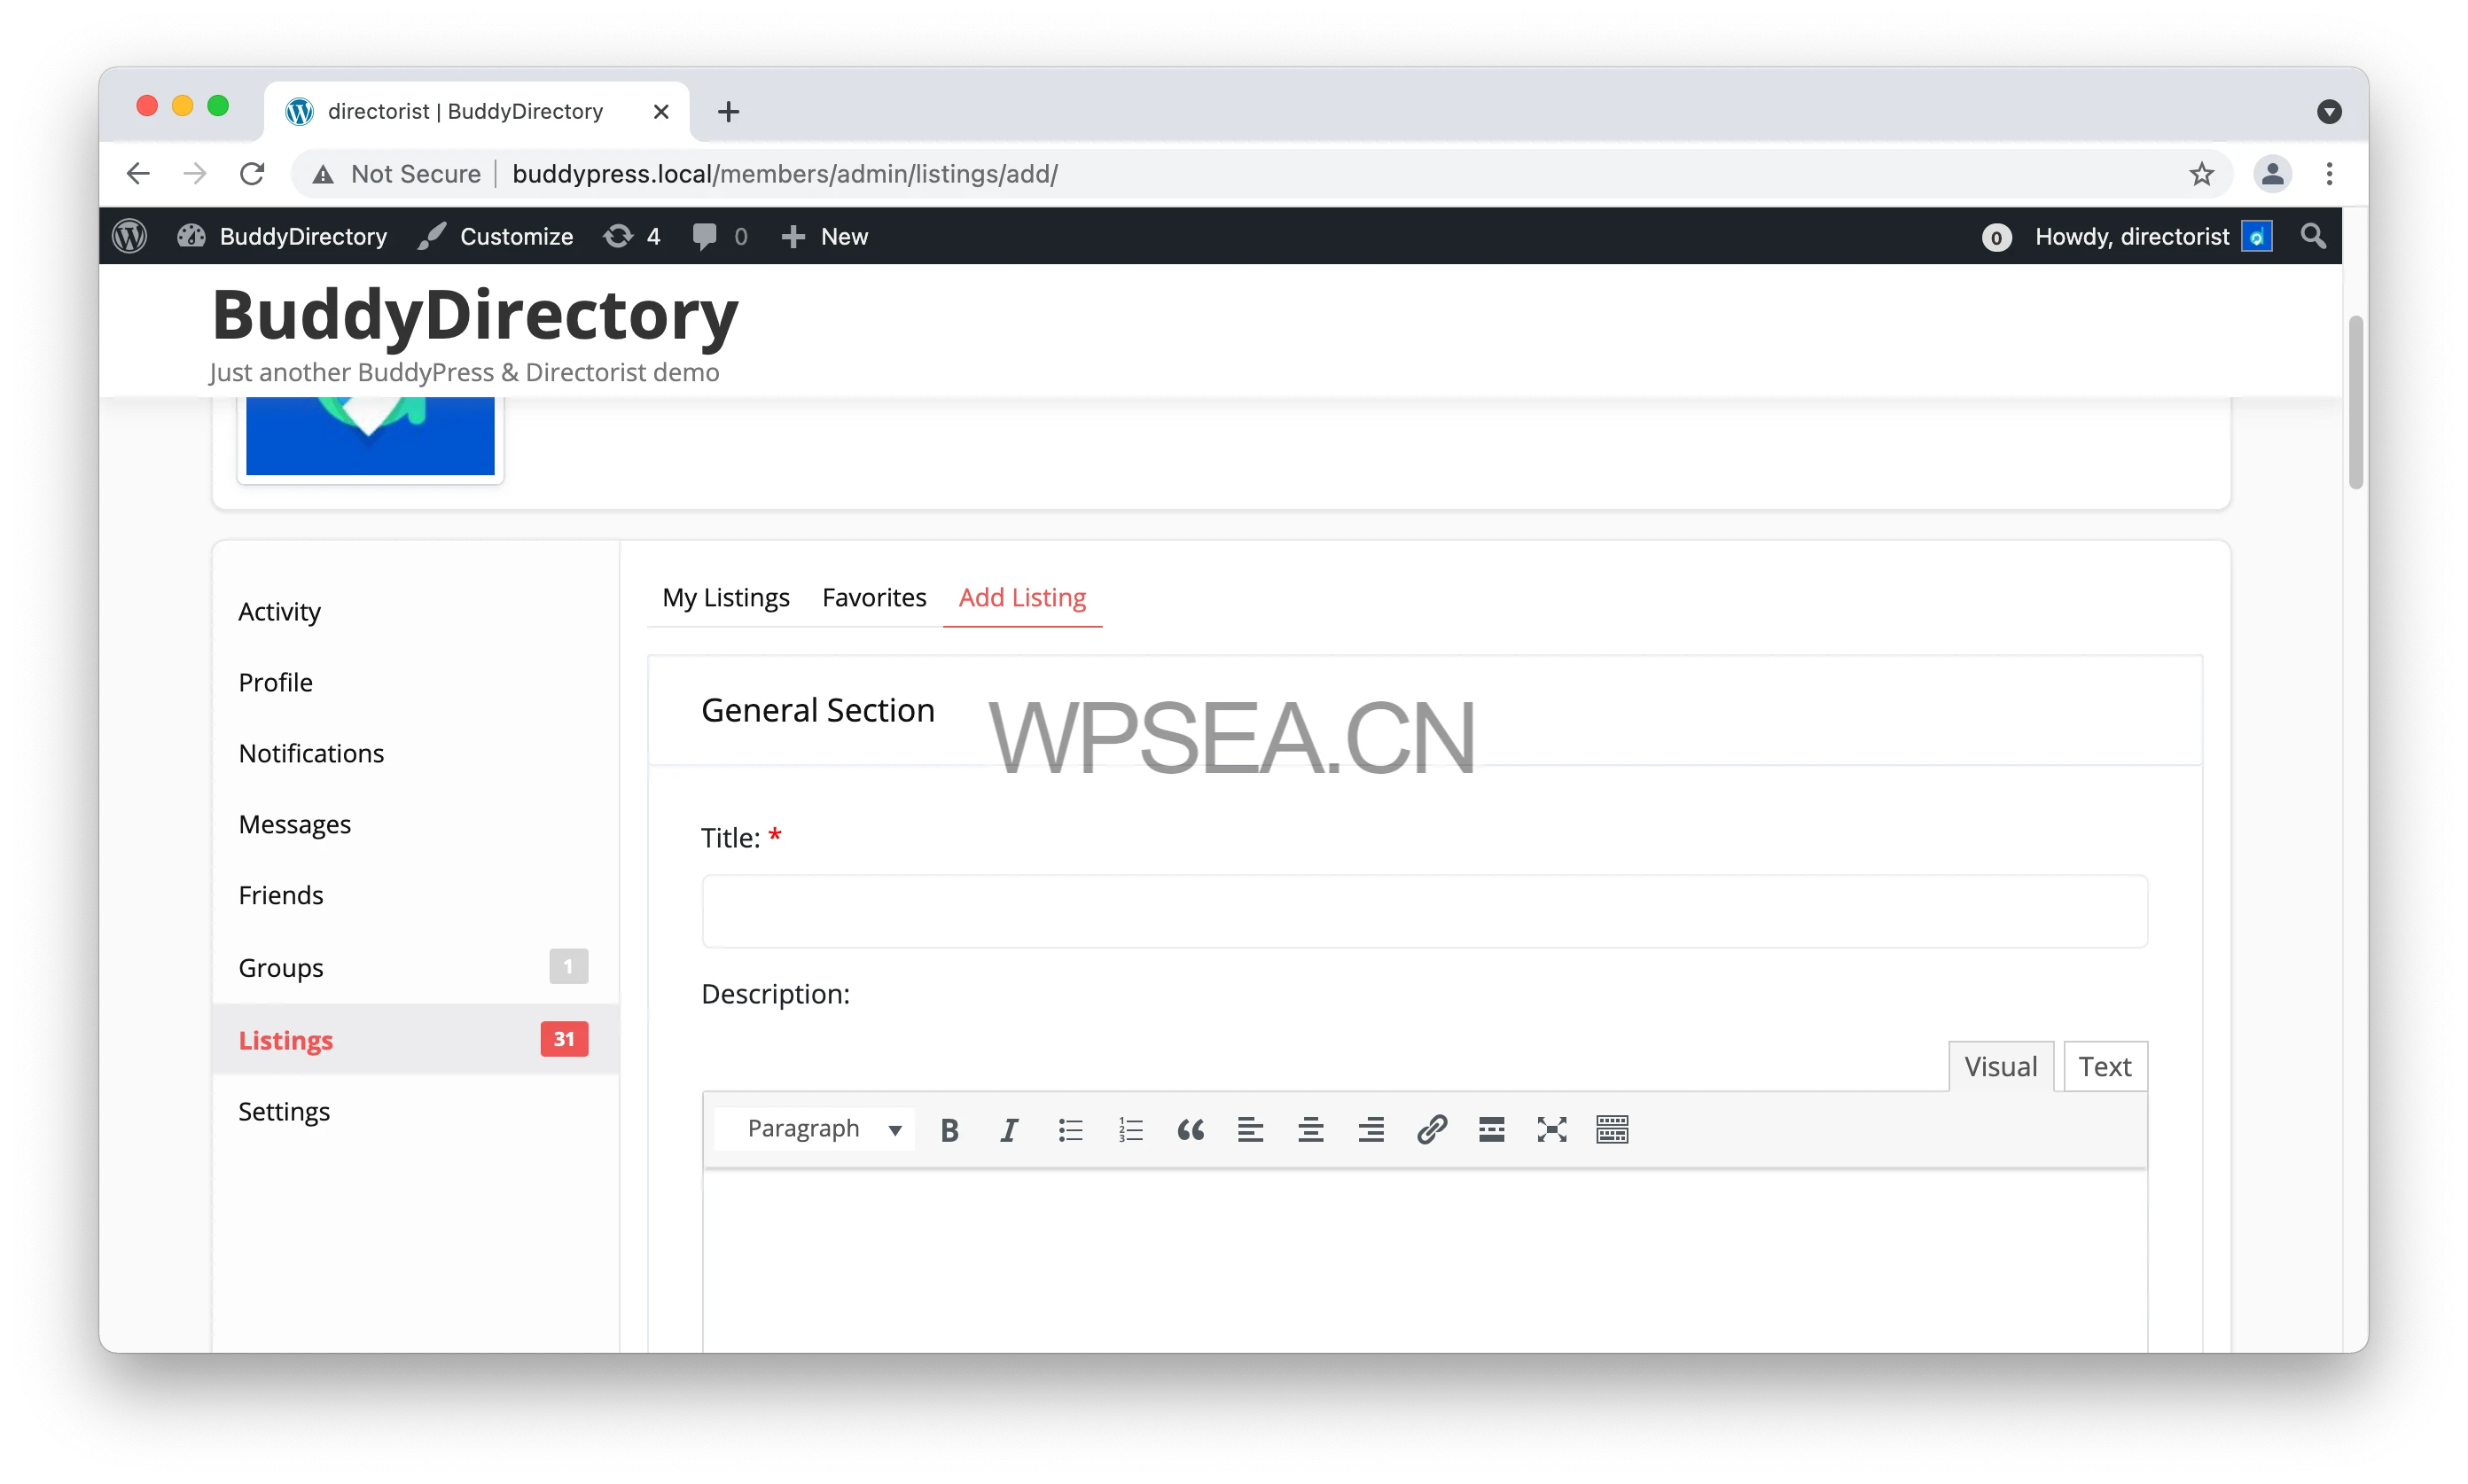Bookmark this page with the star icon
This screenshot has width=2468, height=1484.
(x=2201, y=174)
